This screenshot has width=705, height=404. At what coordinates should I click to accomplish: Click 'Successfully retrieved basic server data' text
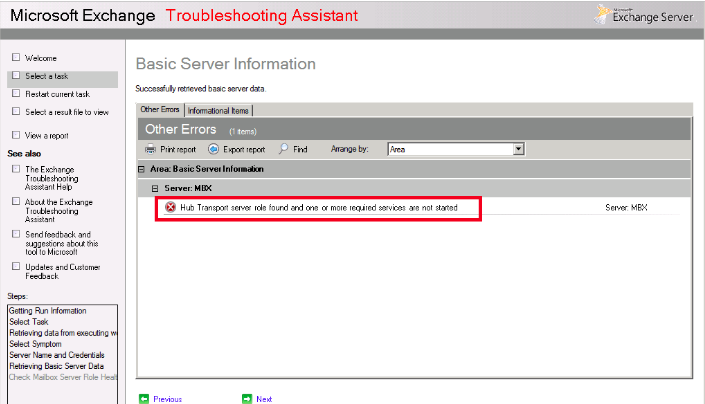pos(201,89)
